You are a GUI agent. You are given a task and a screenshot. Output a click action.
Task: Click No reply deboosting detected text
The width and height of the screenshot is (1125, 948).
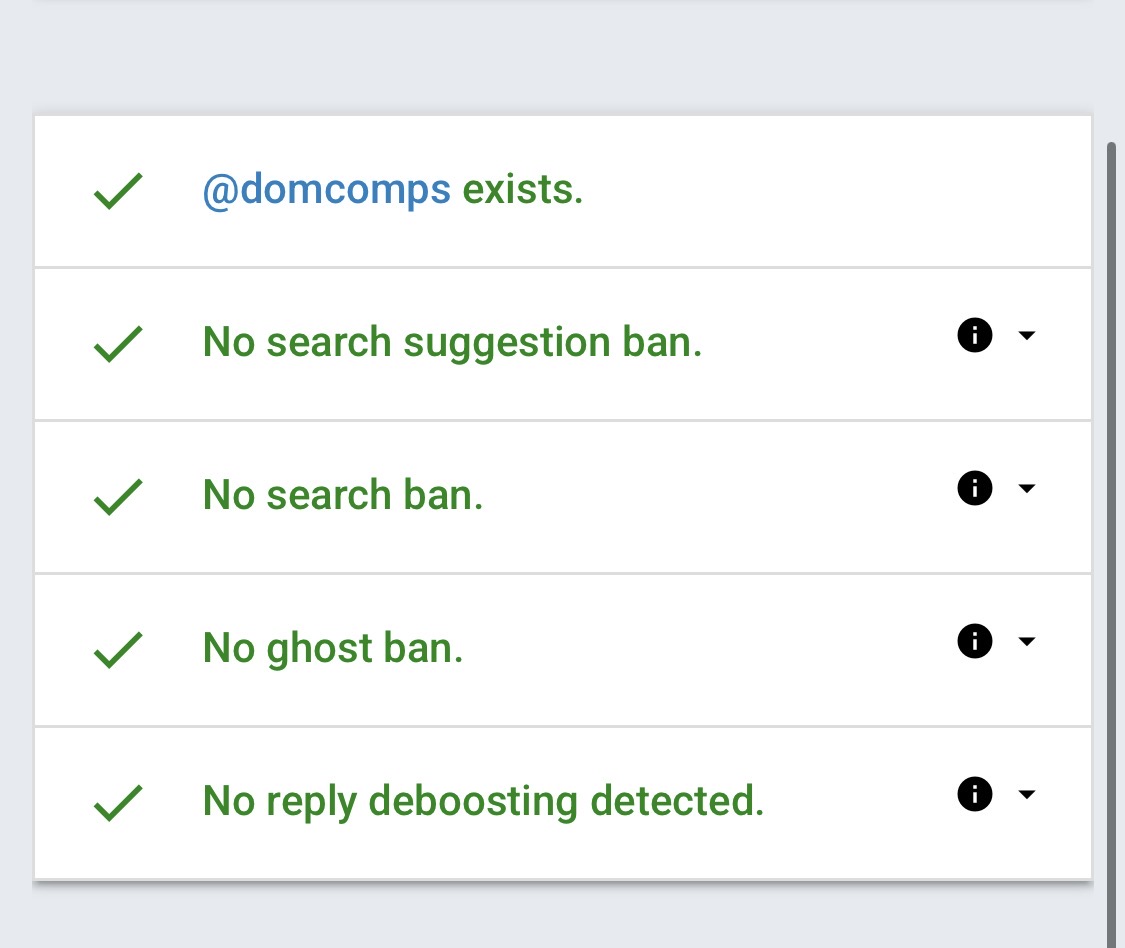click(x=484, y=802)
